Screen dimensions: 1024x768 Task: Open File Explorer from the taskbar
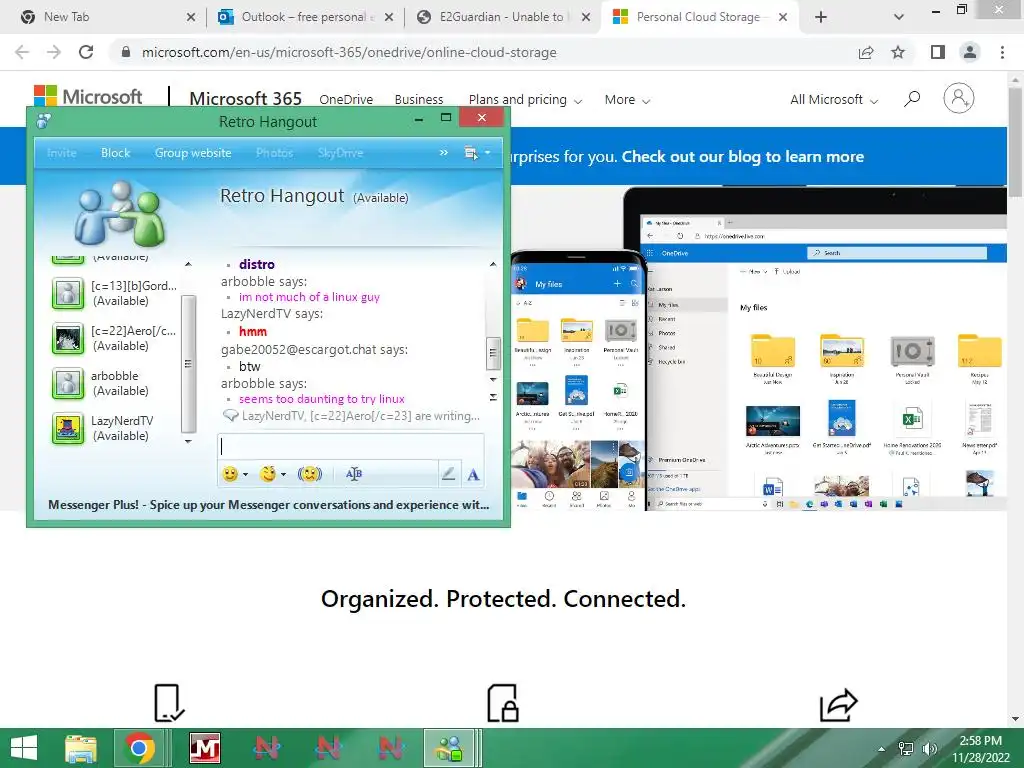[81, 748]
